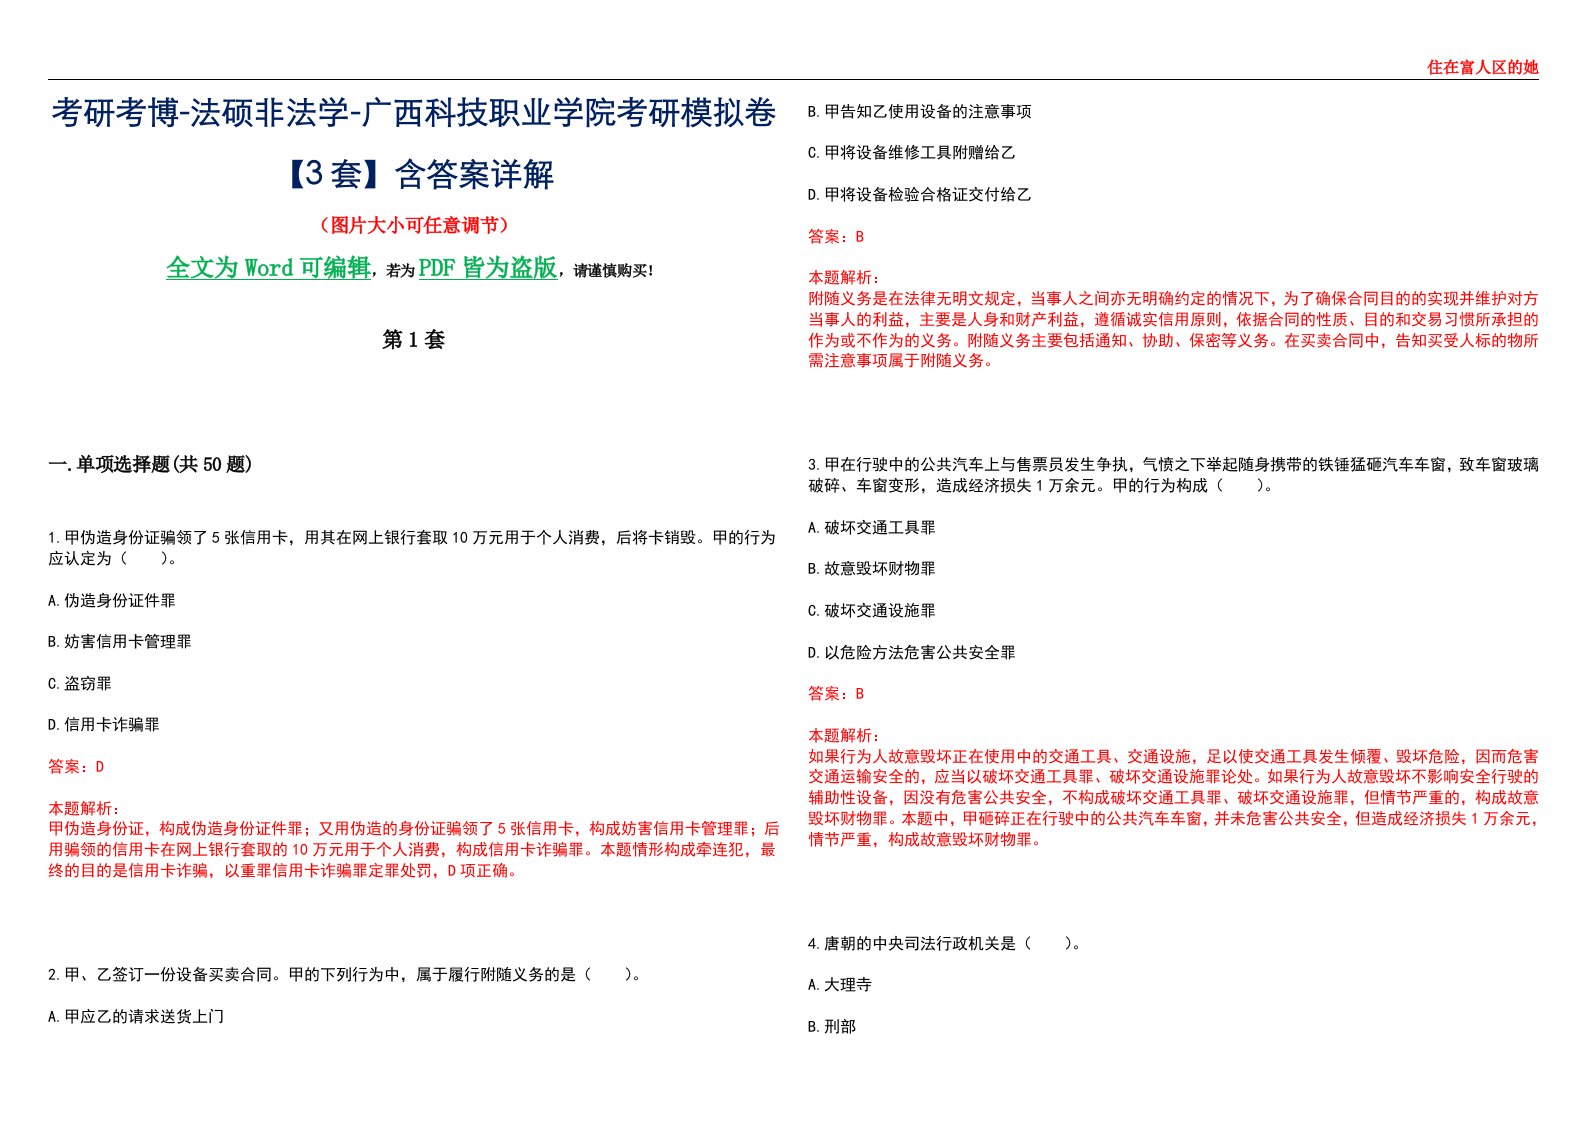This screenshot has width=1587, height=1122.
Task: Select option B.甲告知乙使用设备的注意事项
Action: click(x=919, y=111)
